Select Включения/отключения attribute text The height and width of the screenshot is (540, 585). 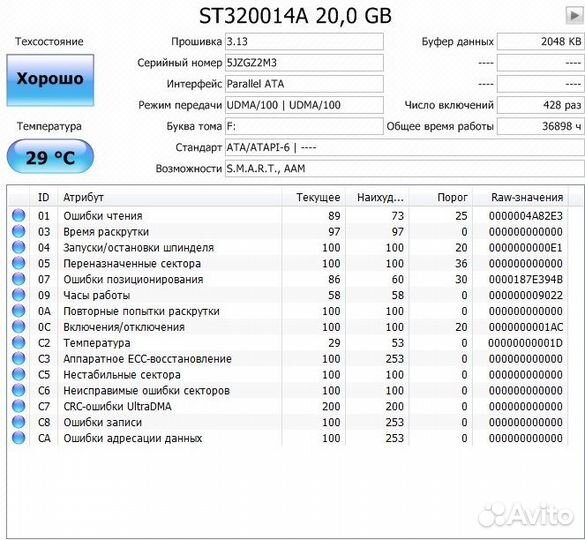(x=124, y=327)
